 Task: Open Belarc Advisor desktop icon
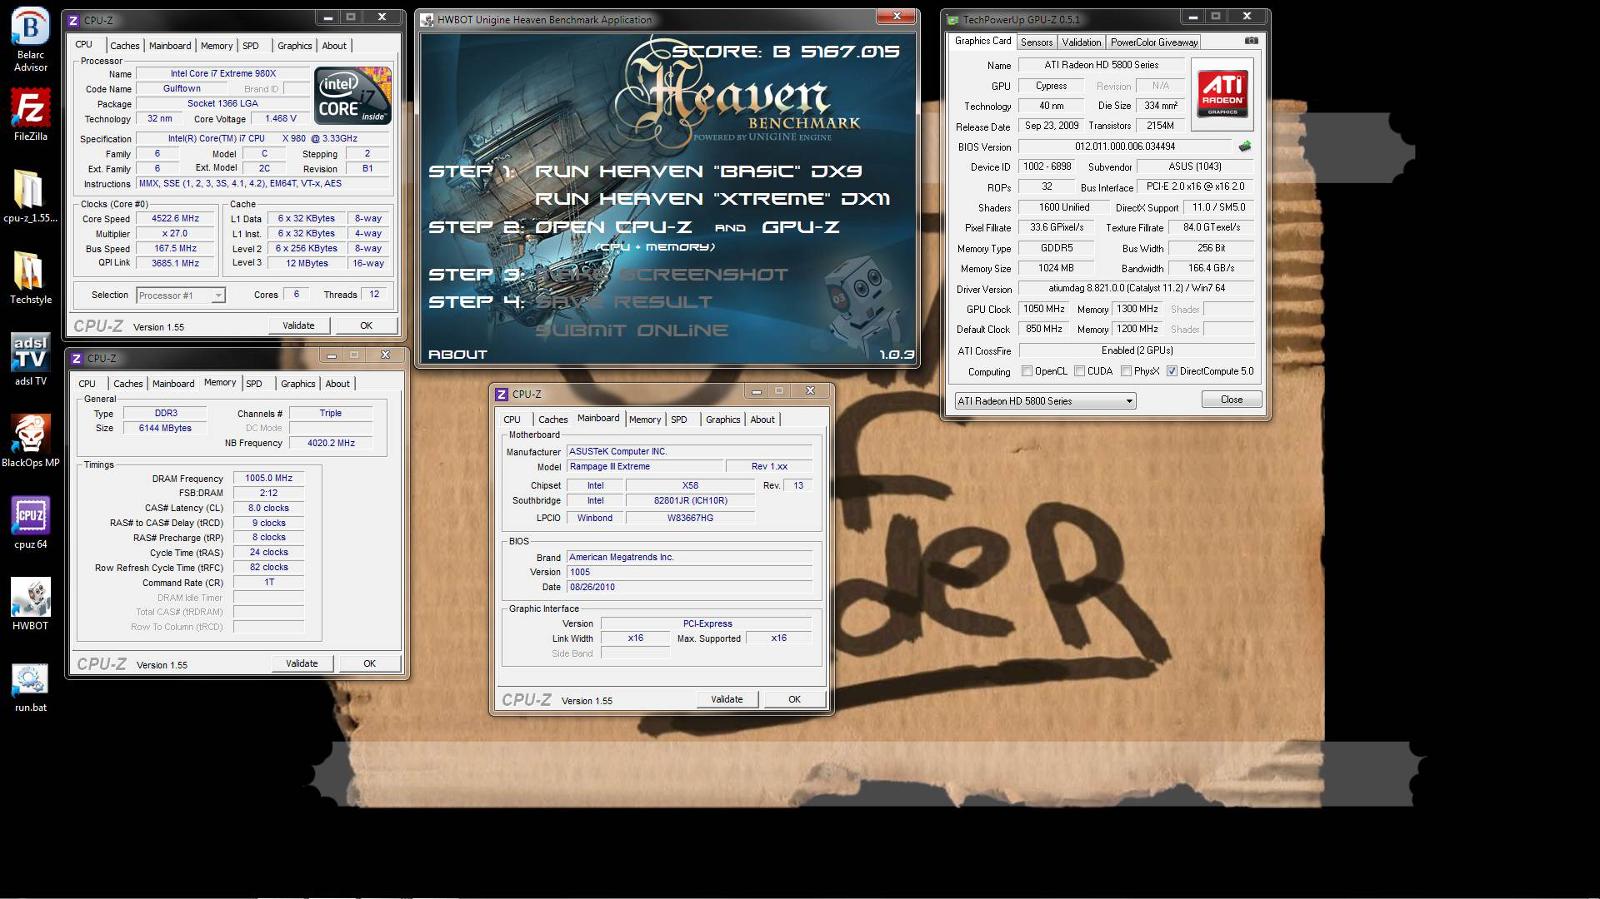click(x=30, y=40)
